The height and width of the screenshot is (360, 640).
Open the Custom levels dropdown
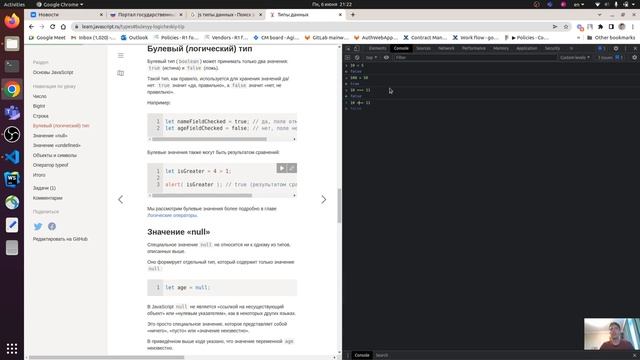coord(575,58)
